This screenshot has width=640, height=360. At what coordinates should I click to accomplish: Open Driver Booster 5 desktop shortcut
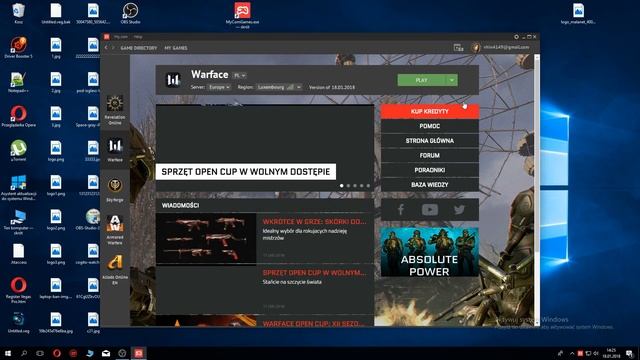(18, 47)
